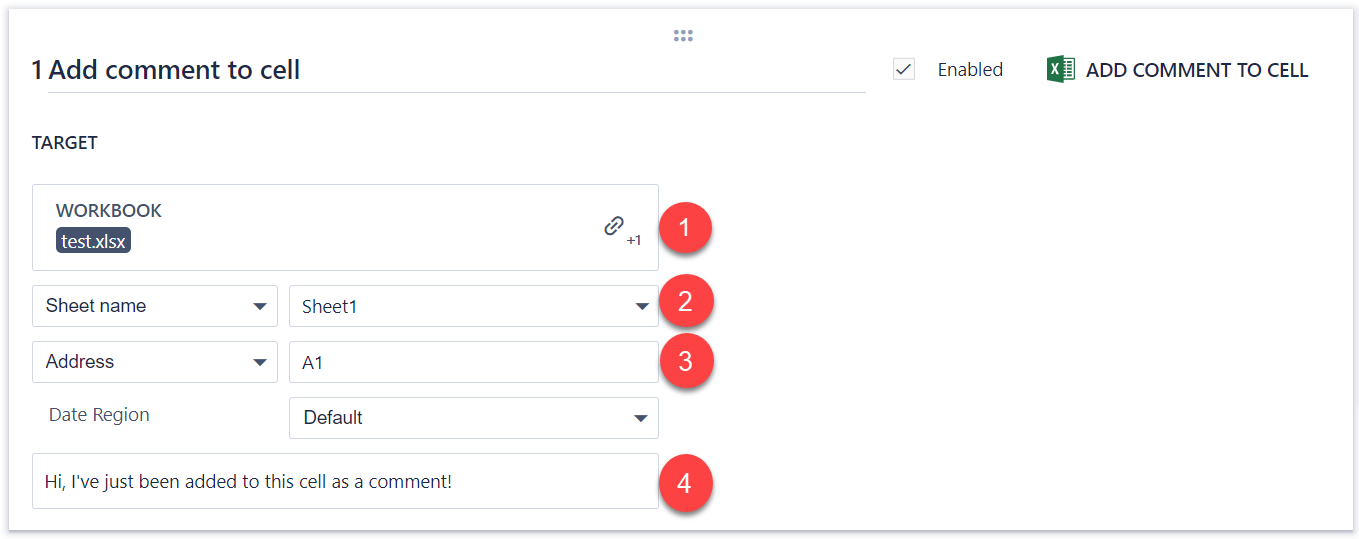Expand the Sheet1 dropdown list
The width and height of the screenshot is (1359, 539).
[x=473, y=306]
